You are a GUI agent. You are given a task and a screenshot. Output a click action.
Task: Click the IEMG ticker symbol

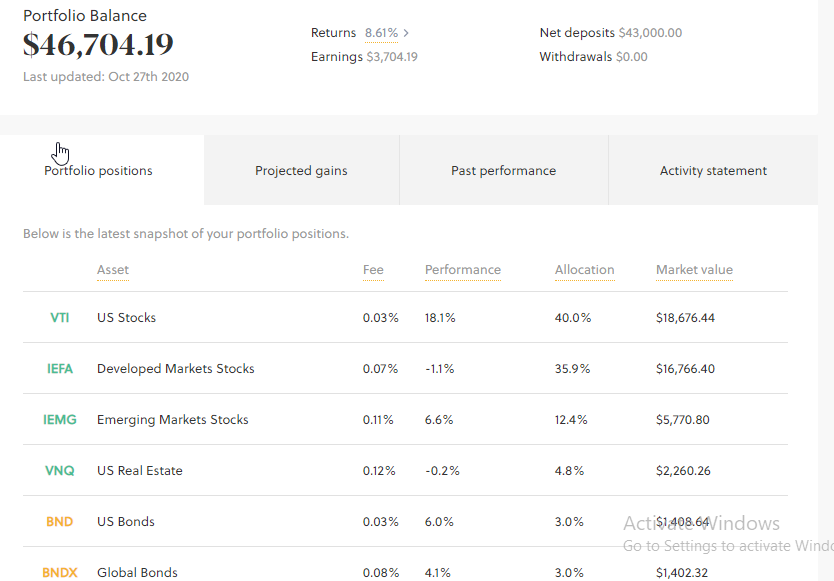click(60, 420)
